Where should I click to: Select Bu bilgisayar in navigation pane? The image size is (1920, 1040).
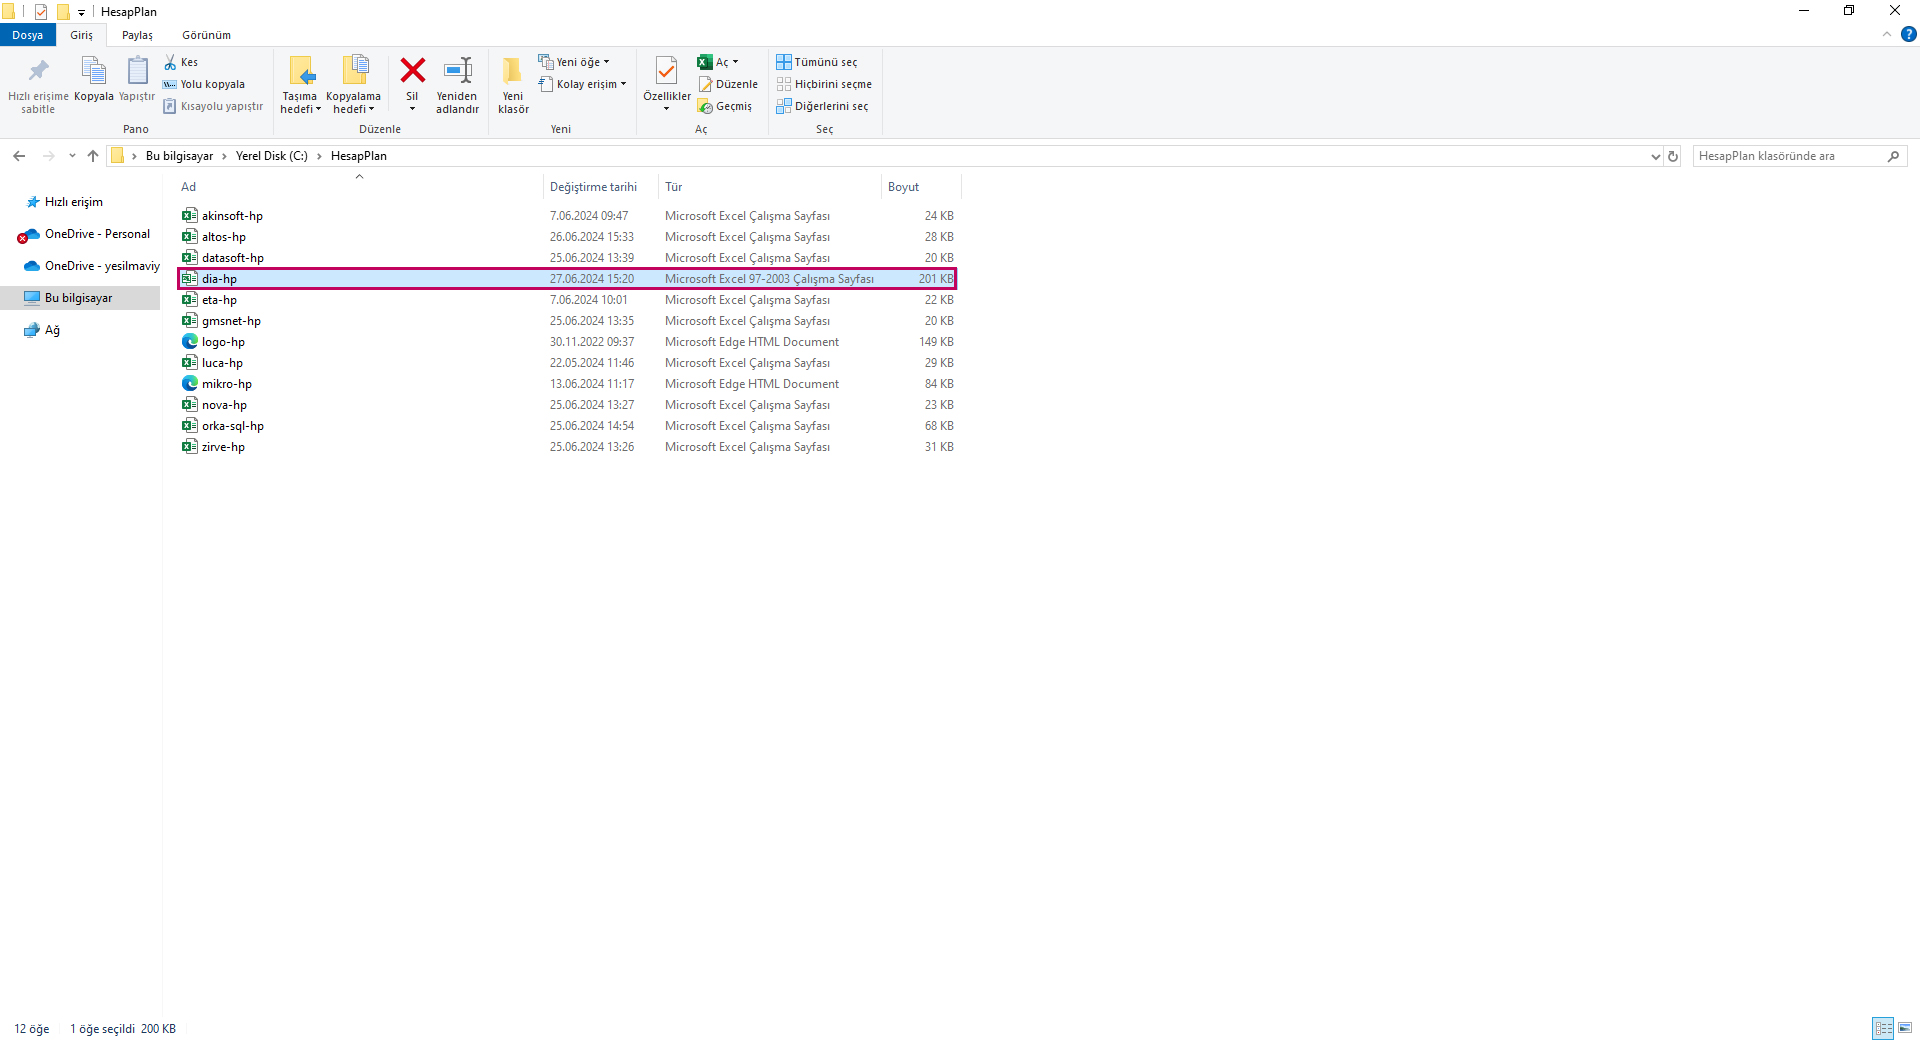(x=79, y=298)
